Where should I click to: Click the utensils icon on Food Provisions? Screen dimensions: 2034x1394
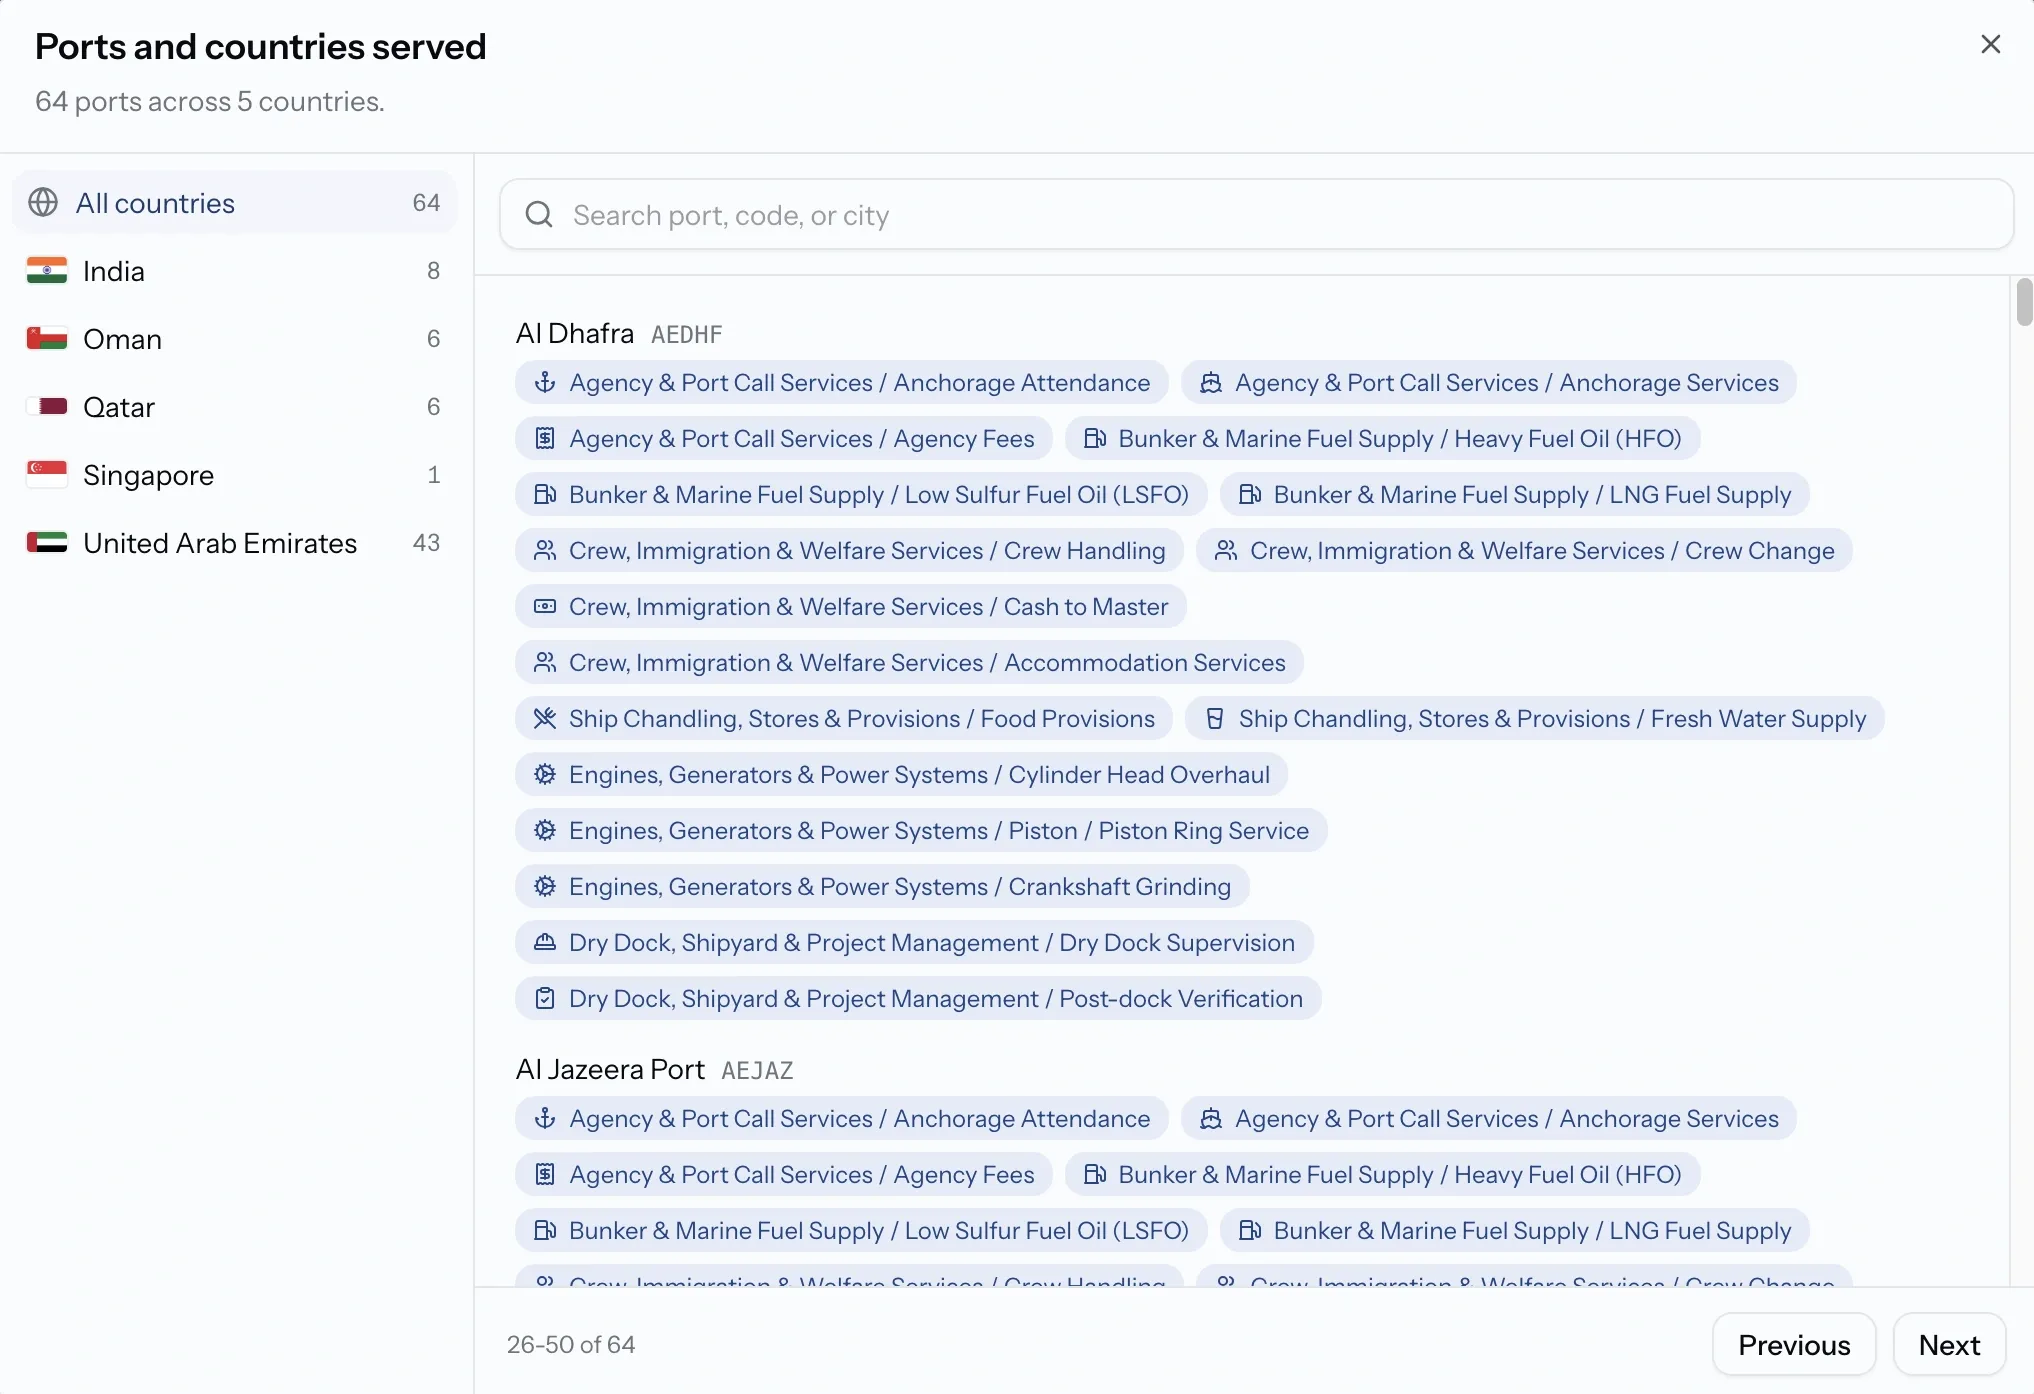point(545,719)
